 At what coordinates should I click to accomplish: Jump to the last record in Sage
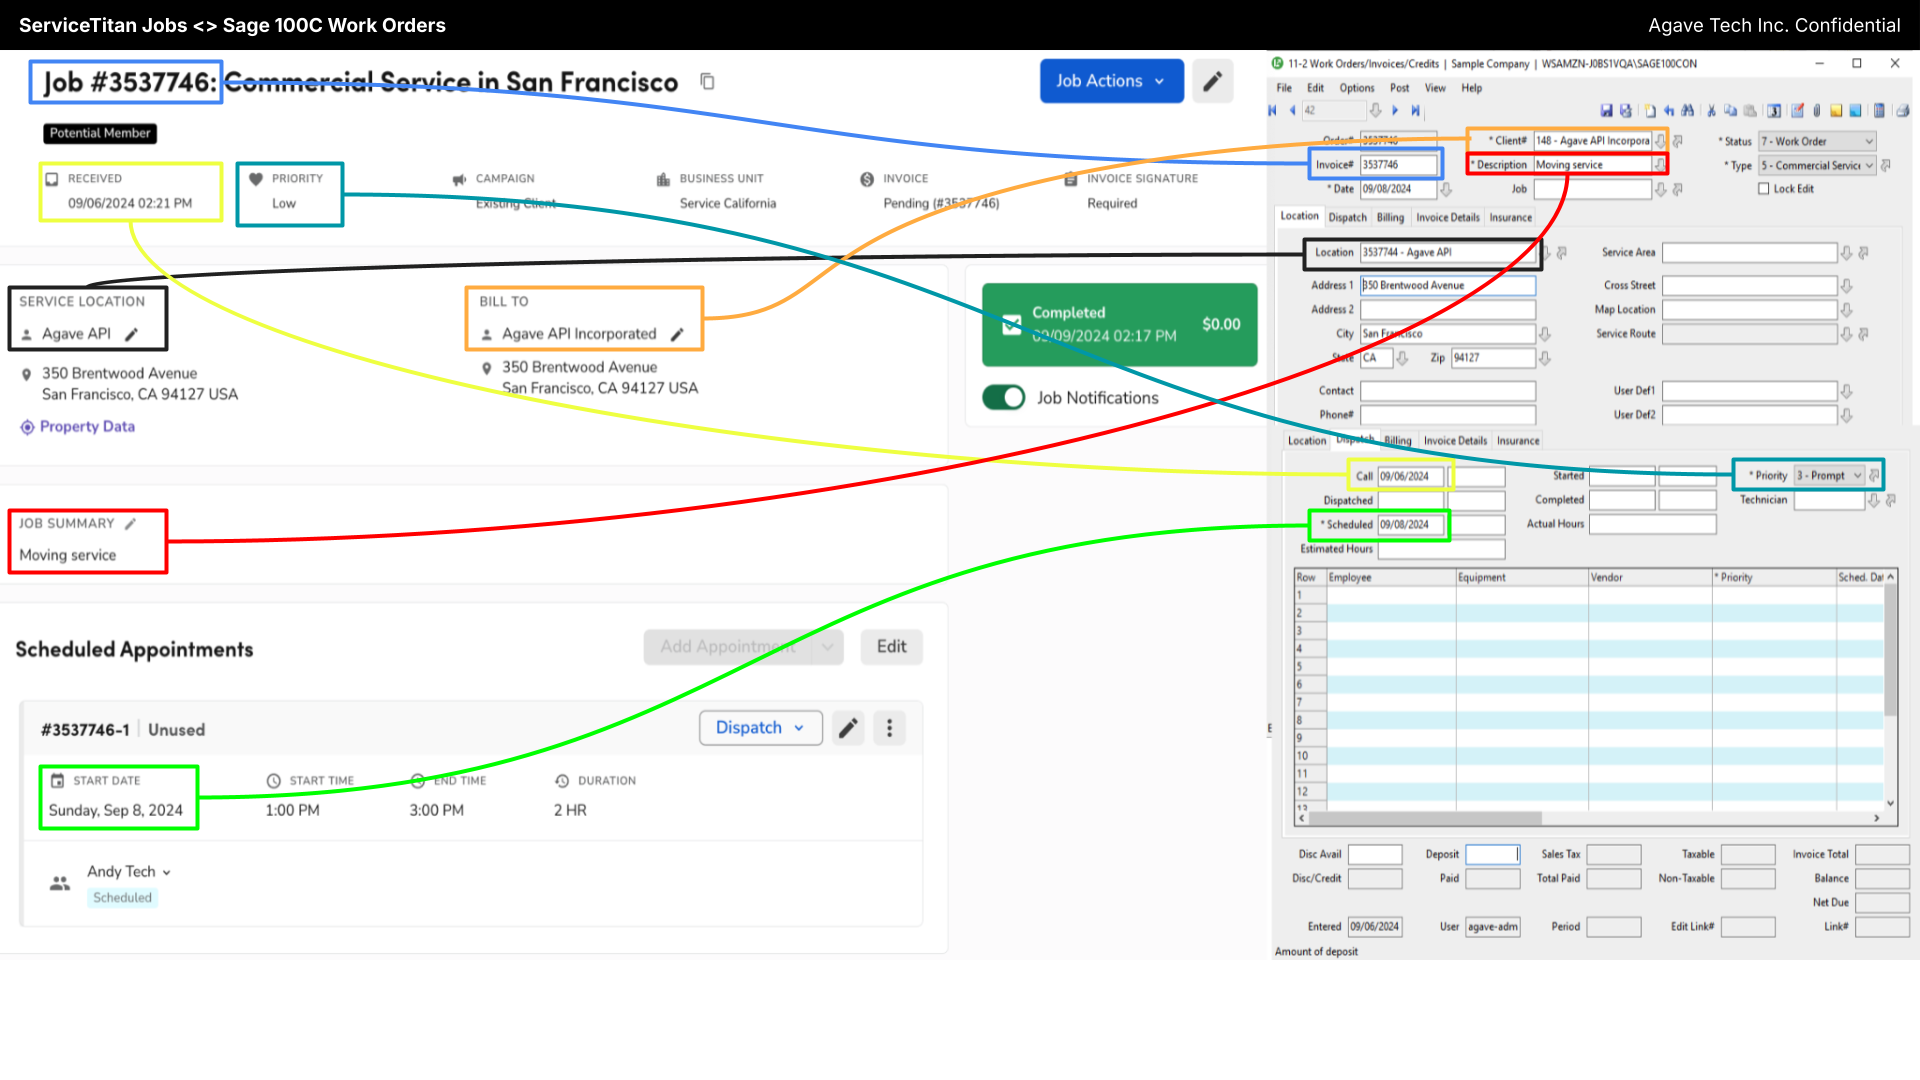point(1415,111)
